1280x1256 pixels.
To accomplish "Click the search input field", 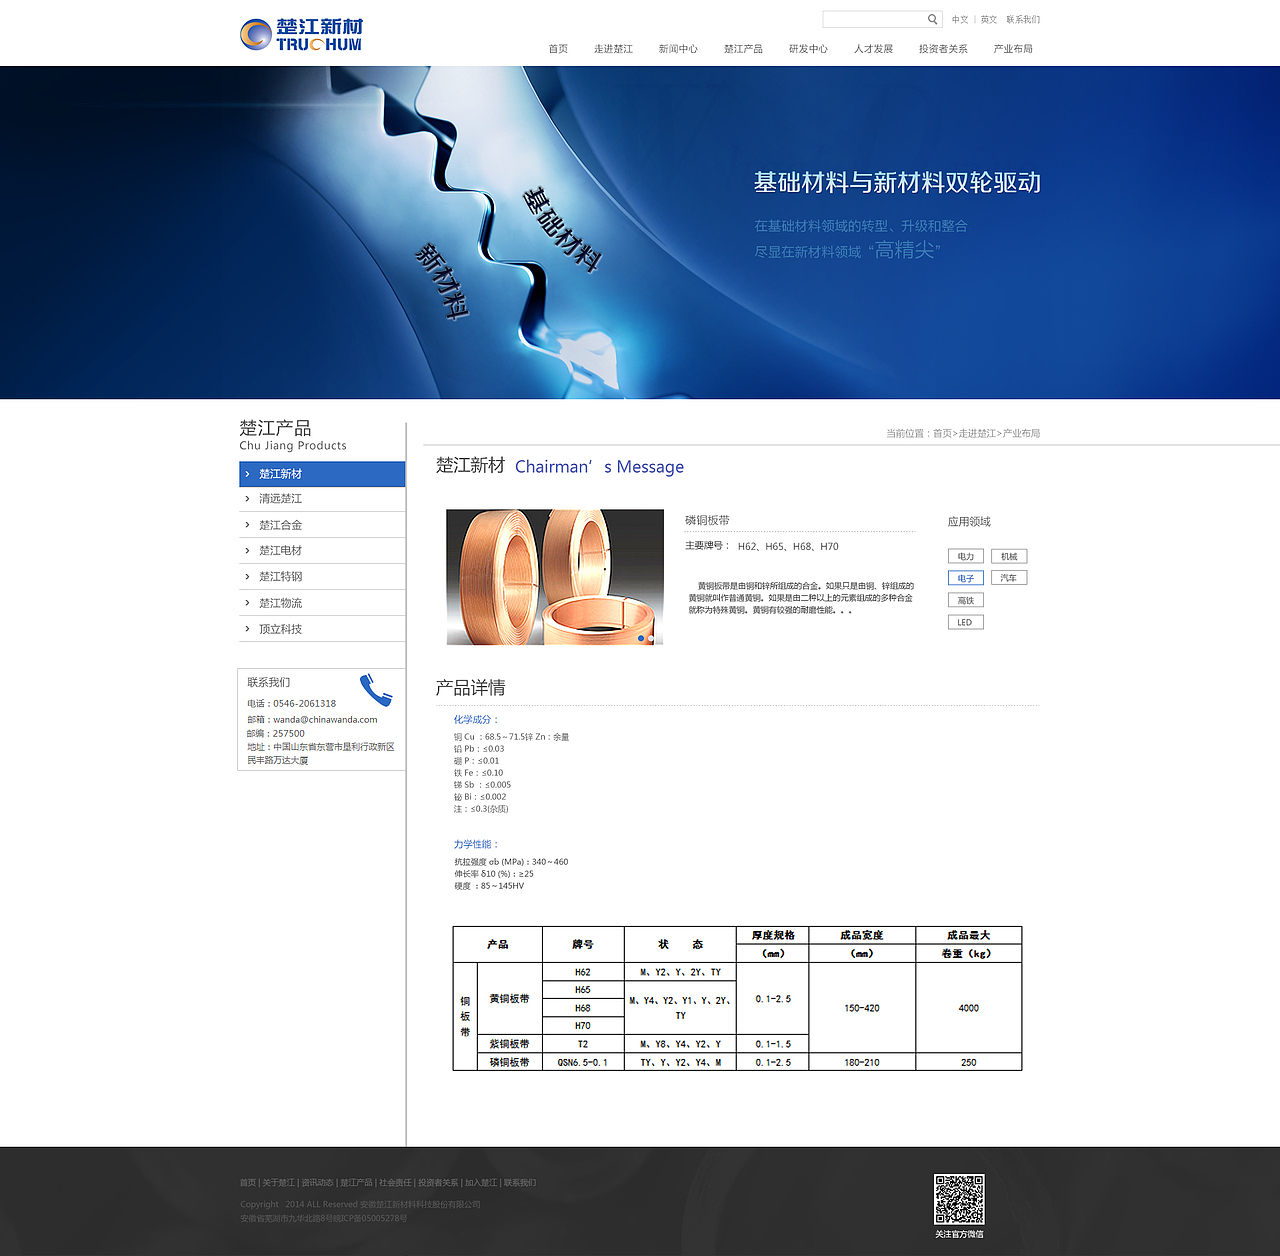I will [874, 19].
